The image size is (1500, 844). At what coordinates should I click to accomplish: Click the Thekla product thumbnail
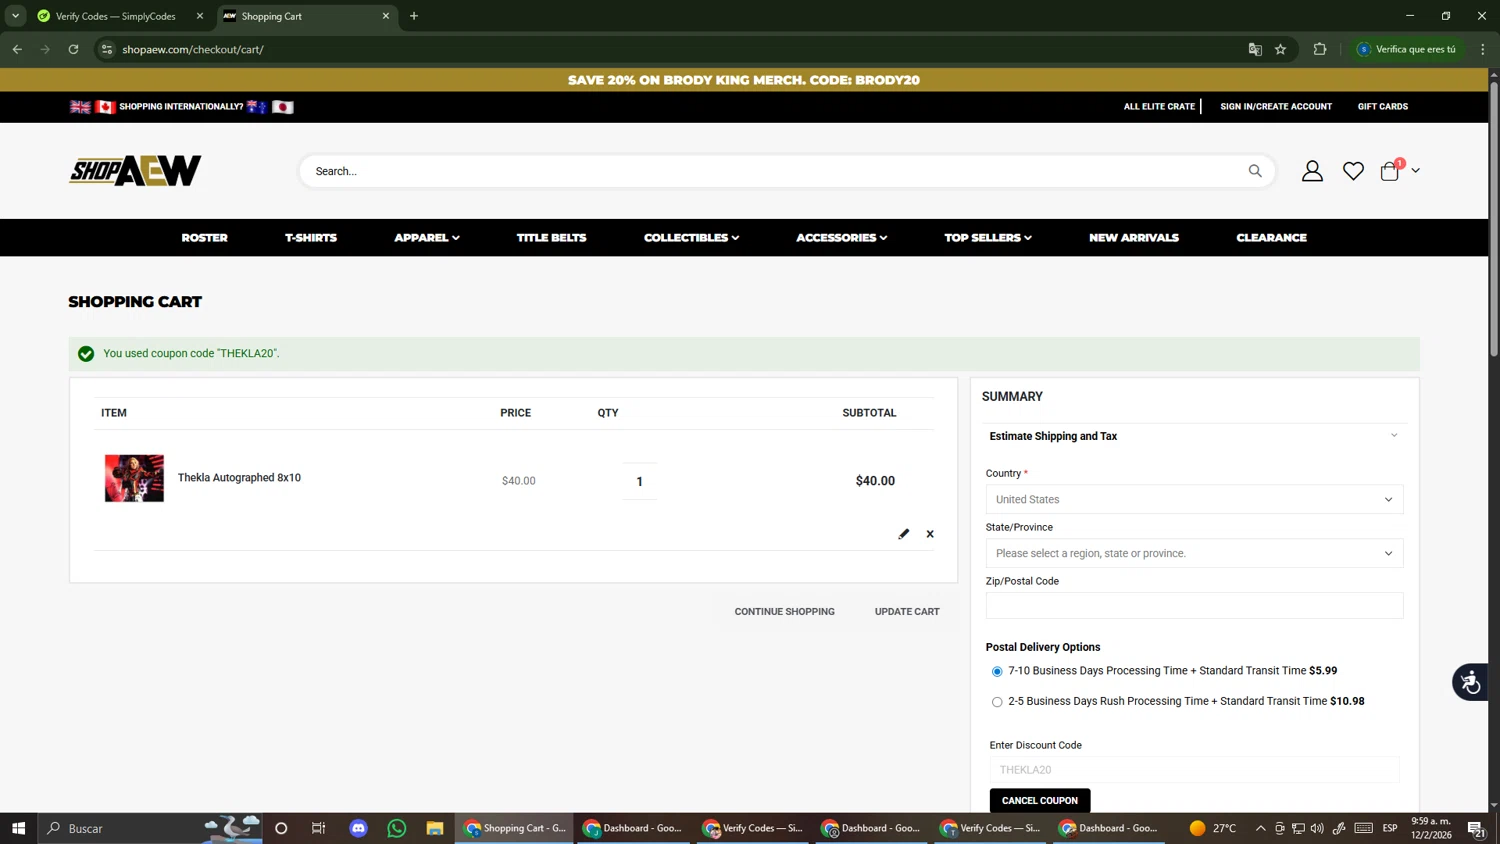[x=134, y=478]
